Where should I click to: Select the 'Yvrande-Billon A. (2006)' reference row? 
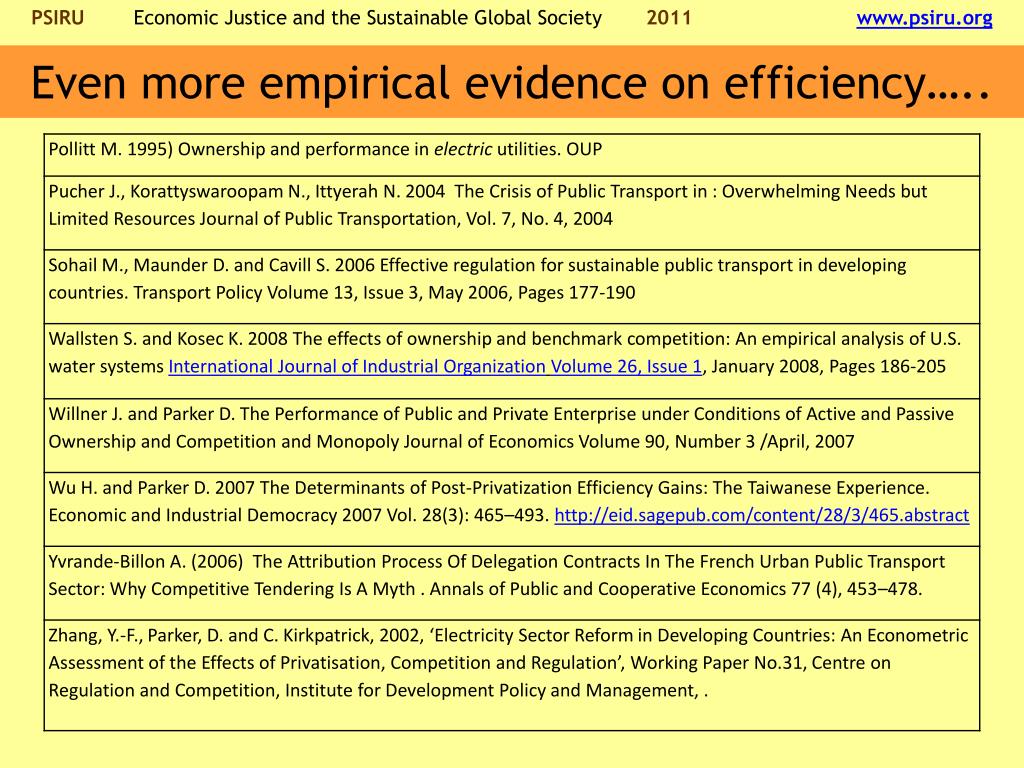click(x=512, y=583)
